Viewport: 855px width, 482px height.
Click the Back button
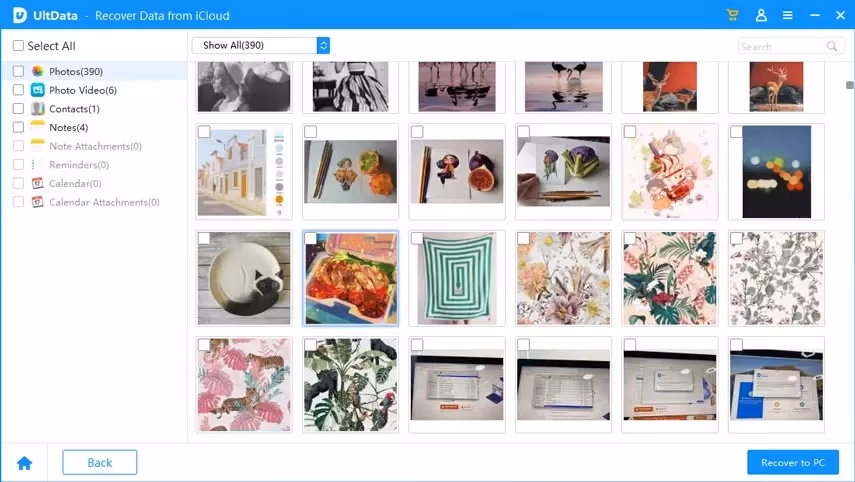[x=100, y=462]
